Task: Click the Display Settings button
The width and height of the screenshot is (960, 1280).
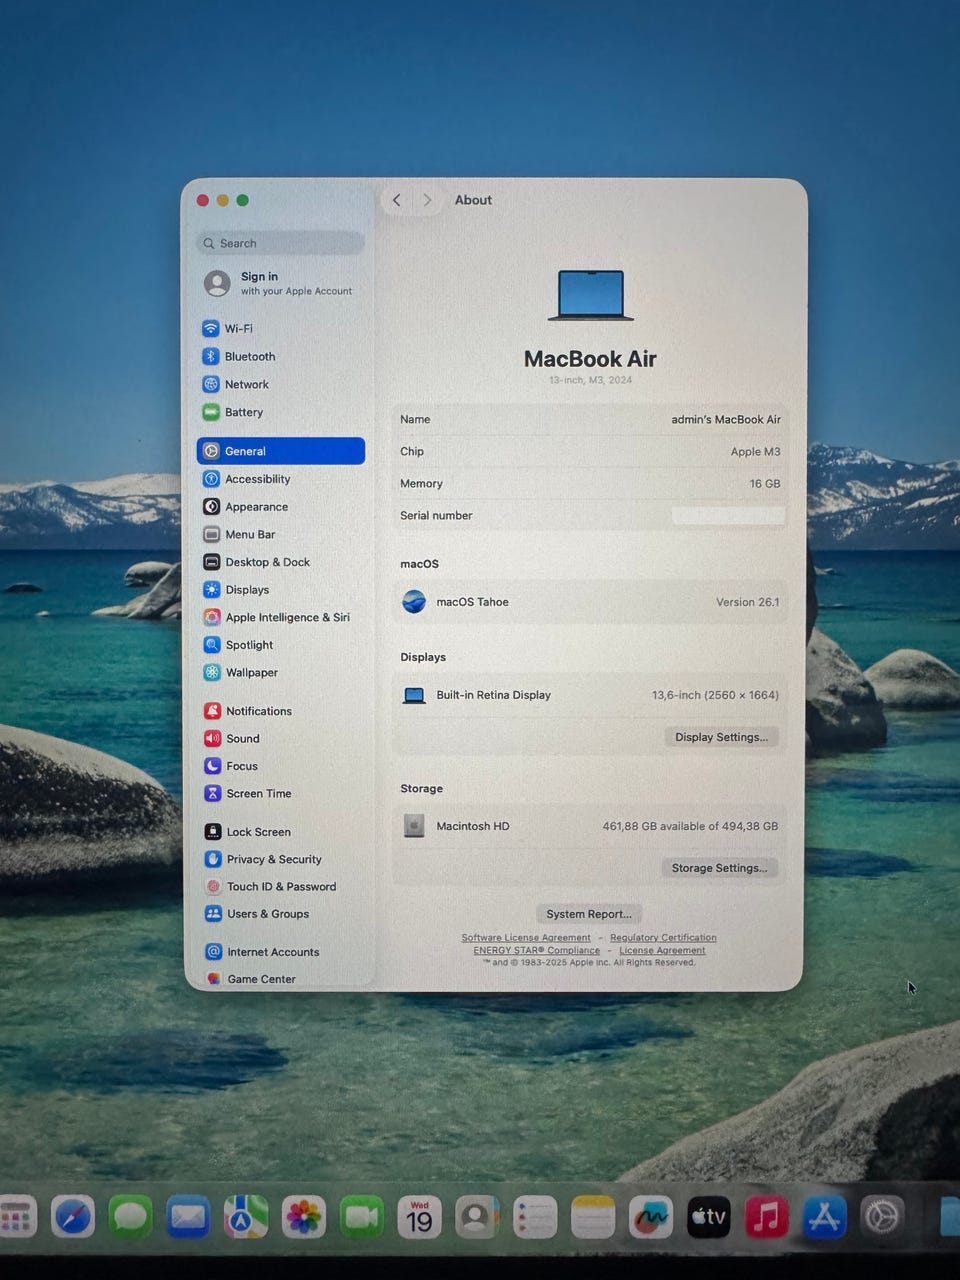Action: [x=721, y=737]
